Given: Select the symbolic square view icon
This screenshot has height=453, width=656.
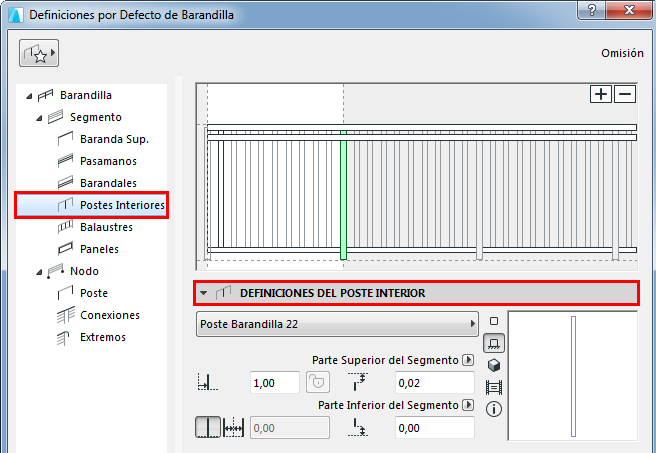Looking at the screenshot, I should click(x=494, y=321).
